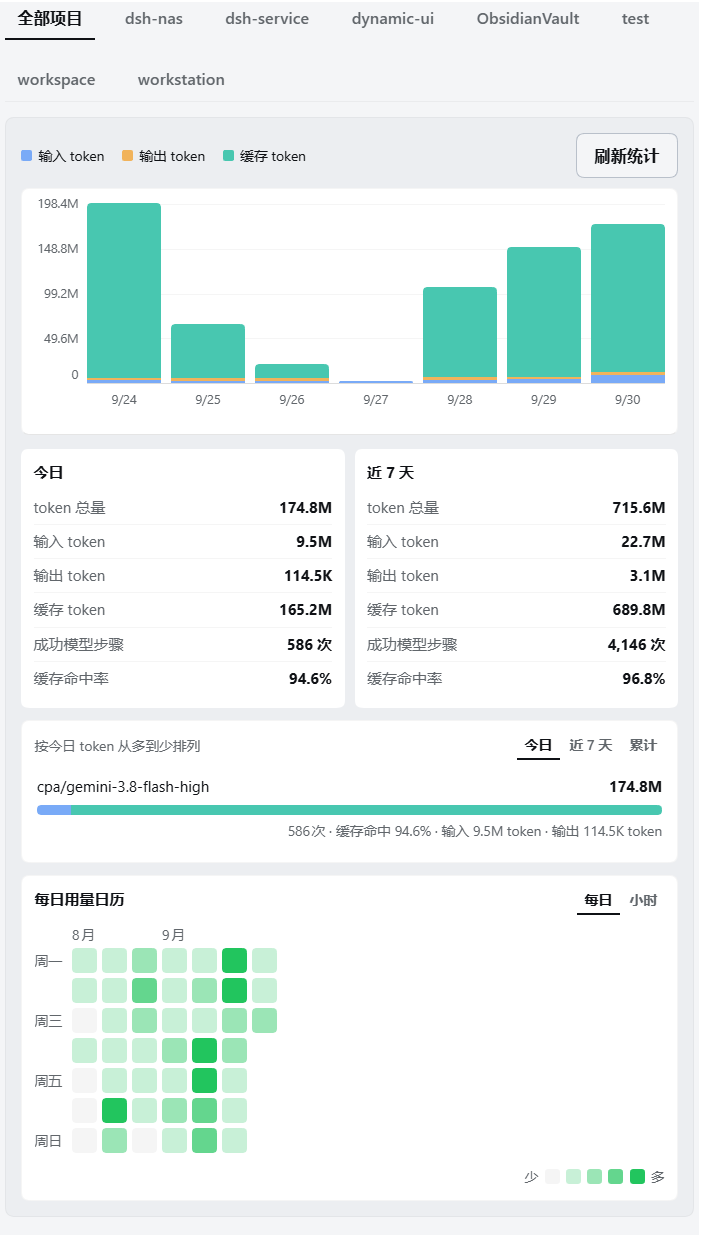Click the 4,146 次 model steps value
704x1235 pixels.
636,645
